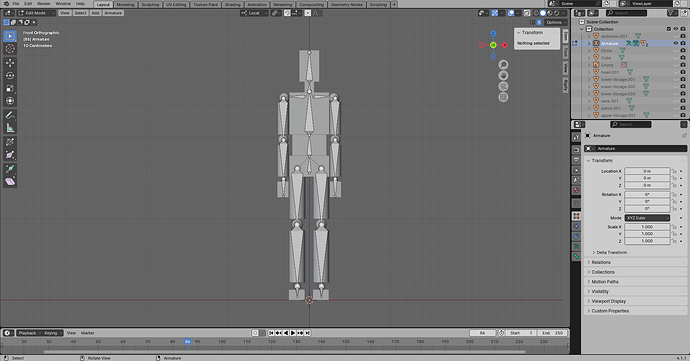Screen dimensions: 690x361
Task: Open the Edit Mode dropdown
Action: (x=36, y=13)
